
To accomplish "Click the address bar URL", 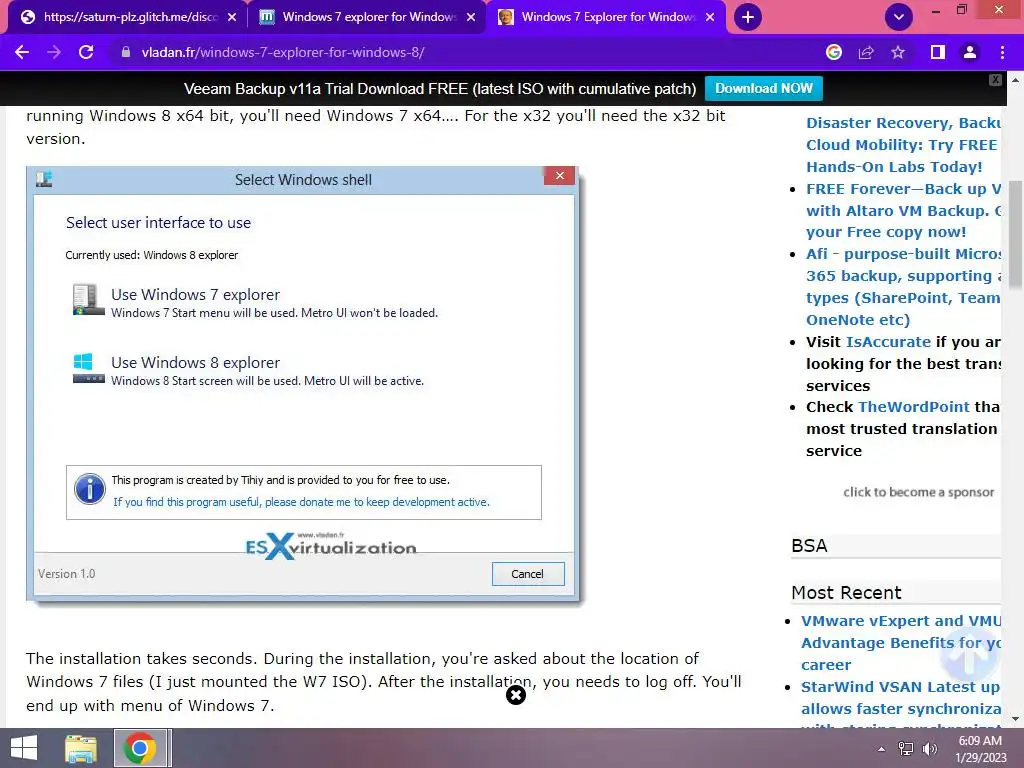I will (283, 52).
